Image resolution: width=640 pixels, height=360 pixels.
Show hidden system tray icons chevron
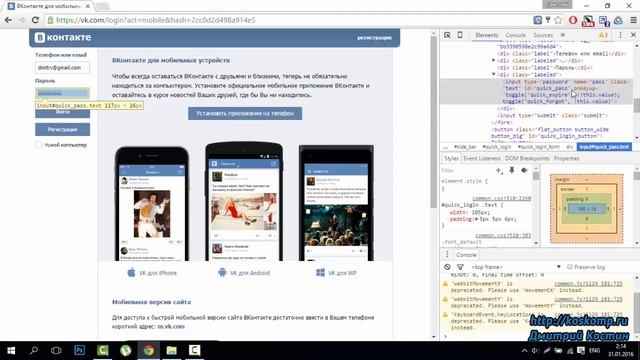point(524,350)
